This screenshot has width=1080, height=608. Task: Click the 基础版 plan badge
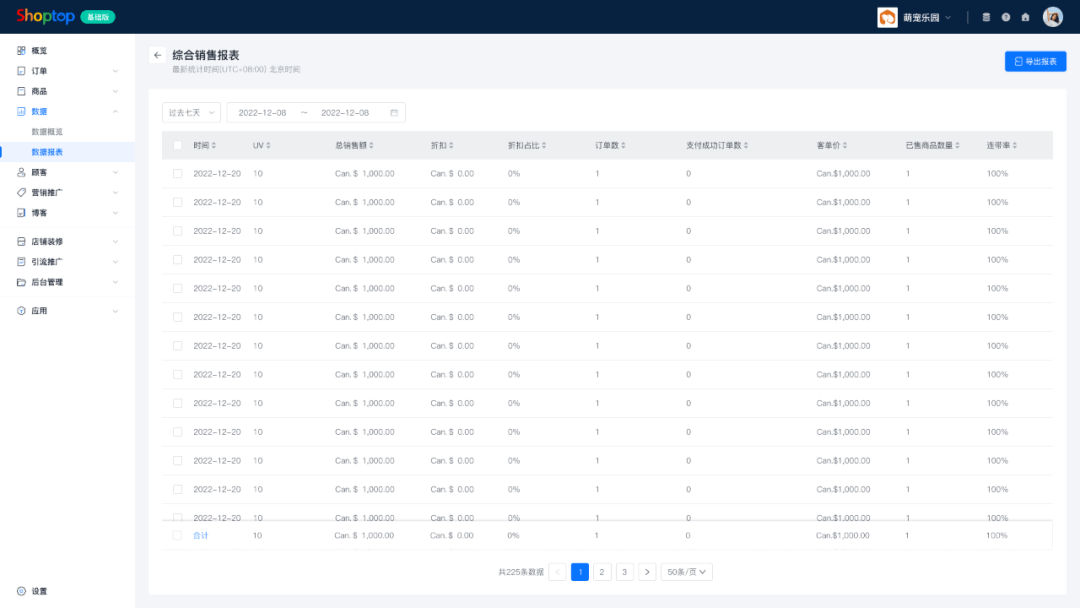click(98, 17)
